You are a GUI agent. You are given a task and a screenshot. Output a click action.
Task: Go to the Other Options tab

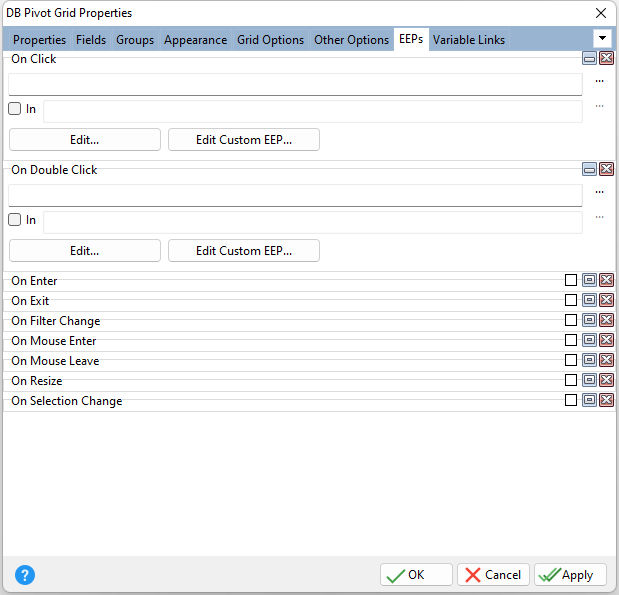point(351,40)
